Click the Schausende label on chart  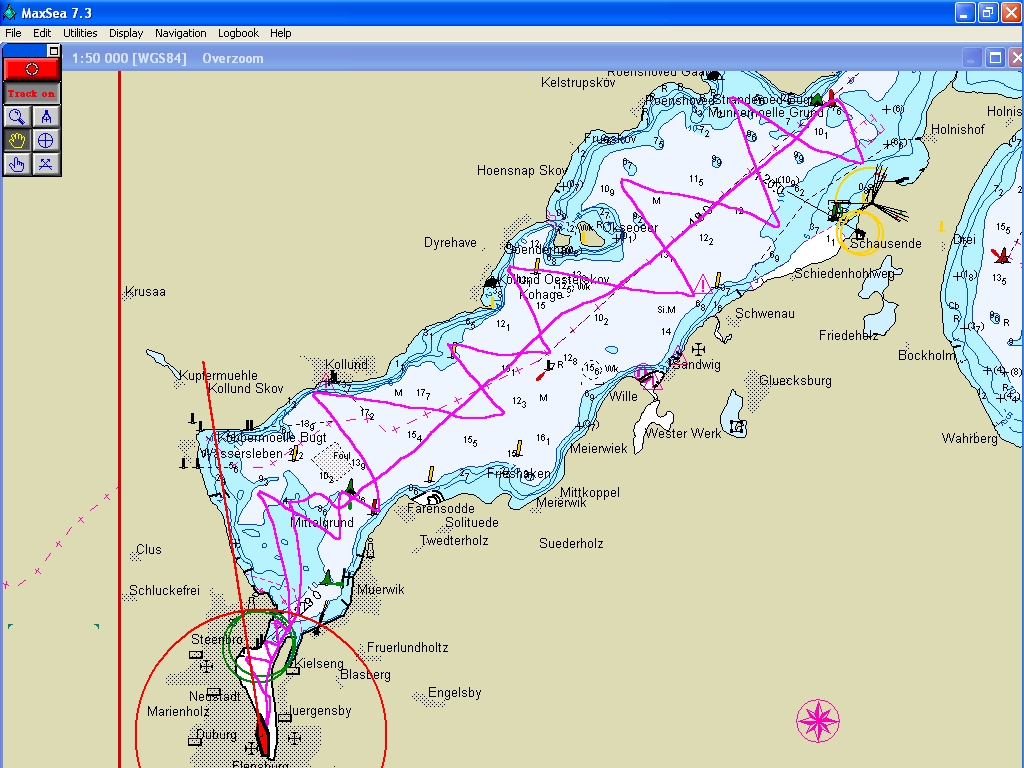click(x=886, y=244)
